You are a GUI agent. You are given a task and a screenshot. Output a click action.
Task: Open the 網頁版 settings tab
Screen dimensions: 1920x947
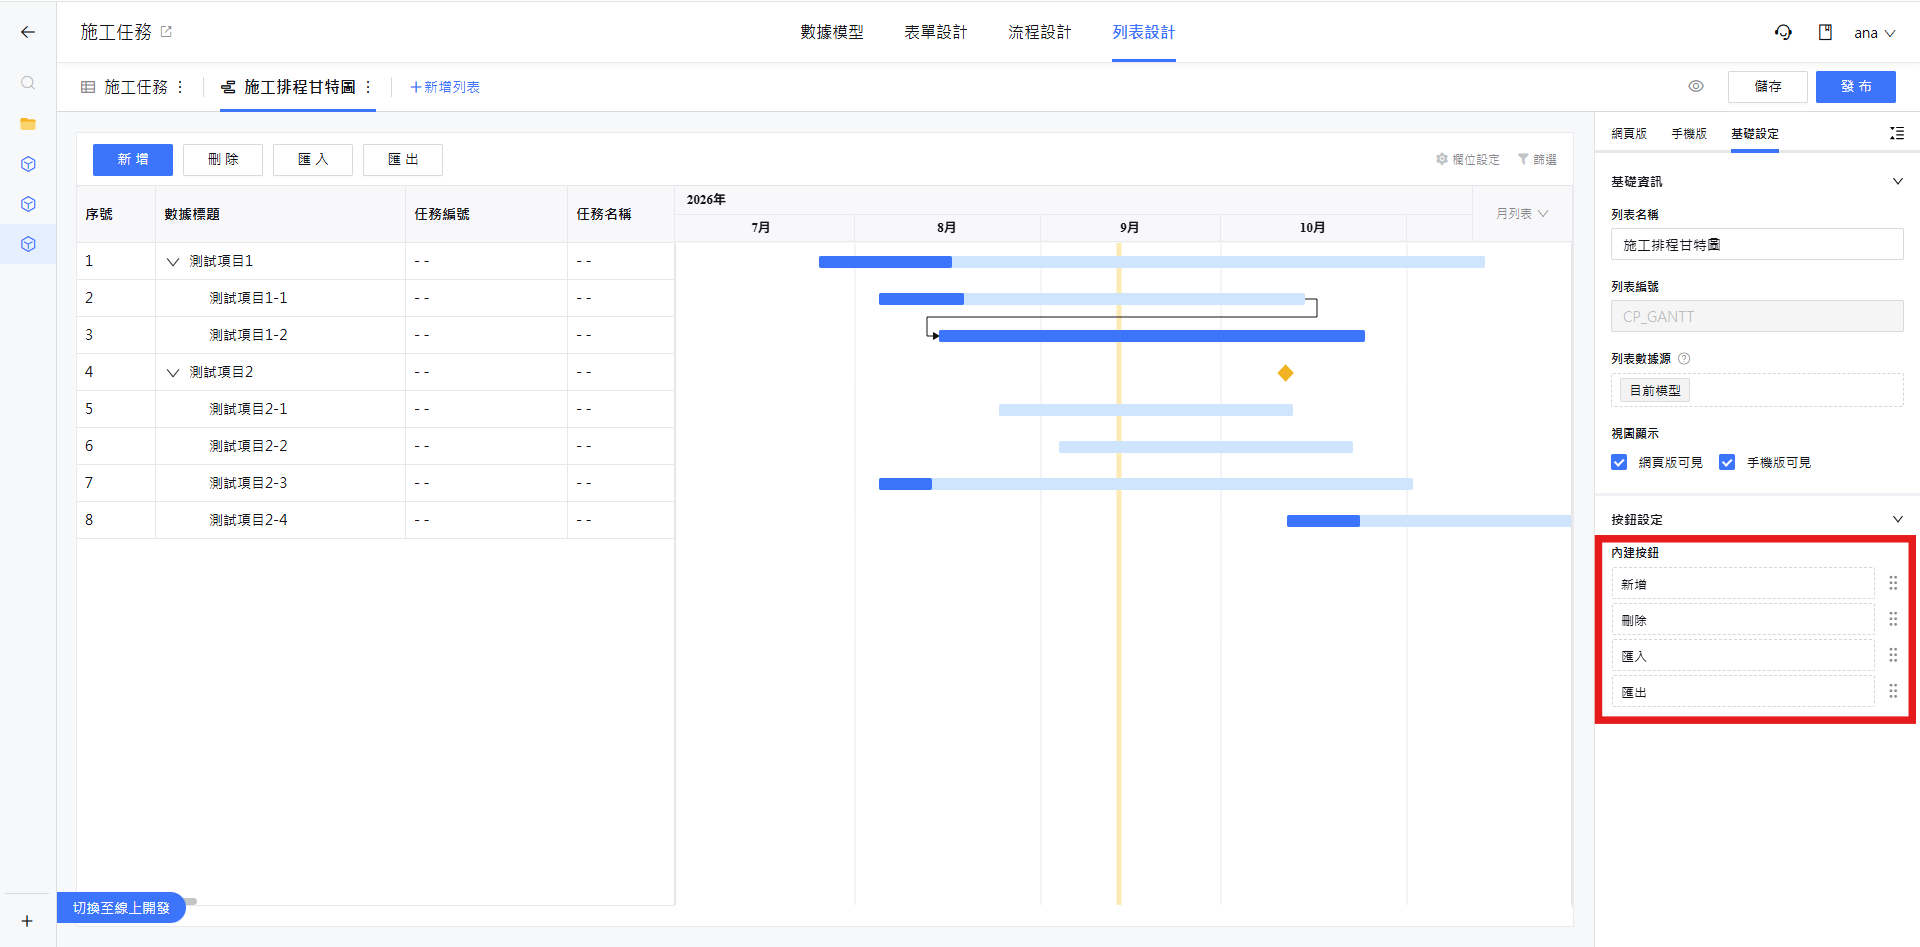[1629, 133]
